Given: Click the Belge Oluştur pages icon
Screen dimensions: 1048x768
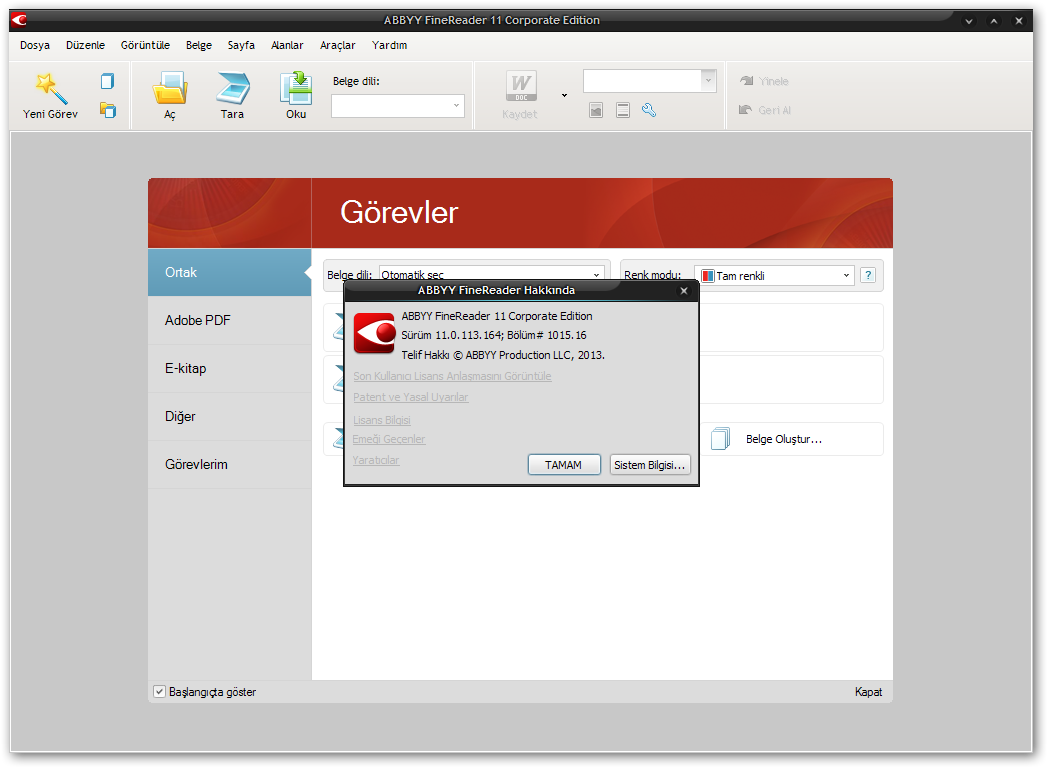Looking at the screenshot, I should [720, 439].
